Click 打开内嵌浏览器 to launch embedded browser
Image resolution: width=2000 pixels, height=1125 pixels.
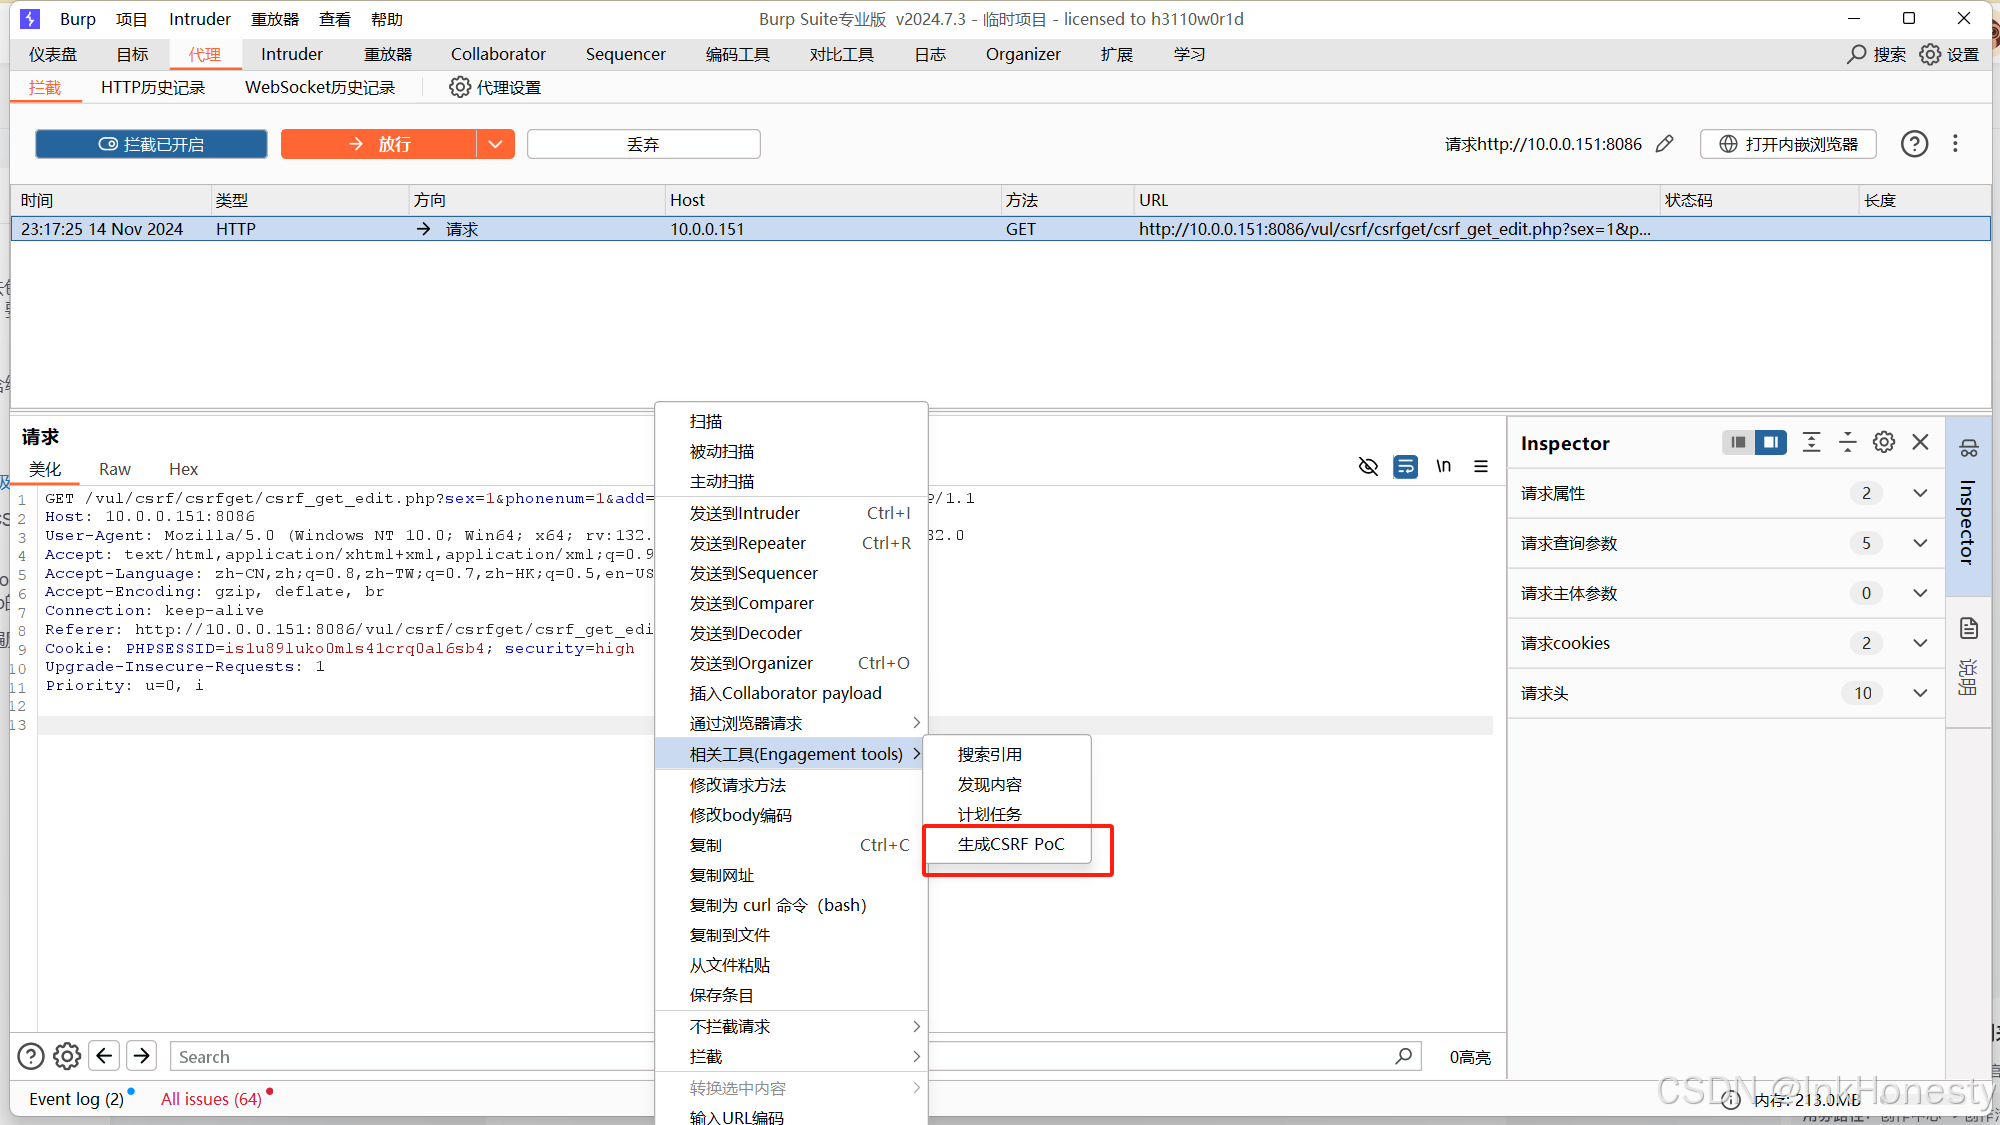tap(1788, 143)
